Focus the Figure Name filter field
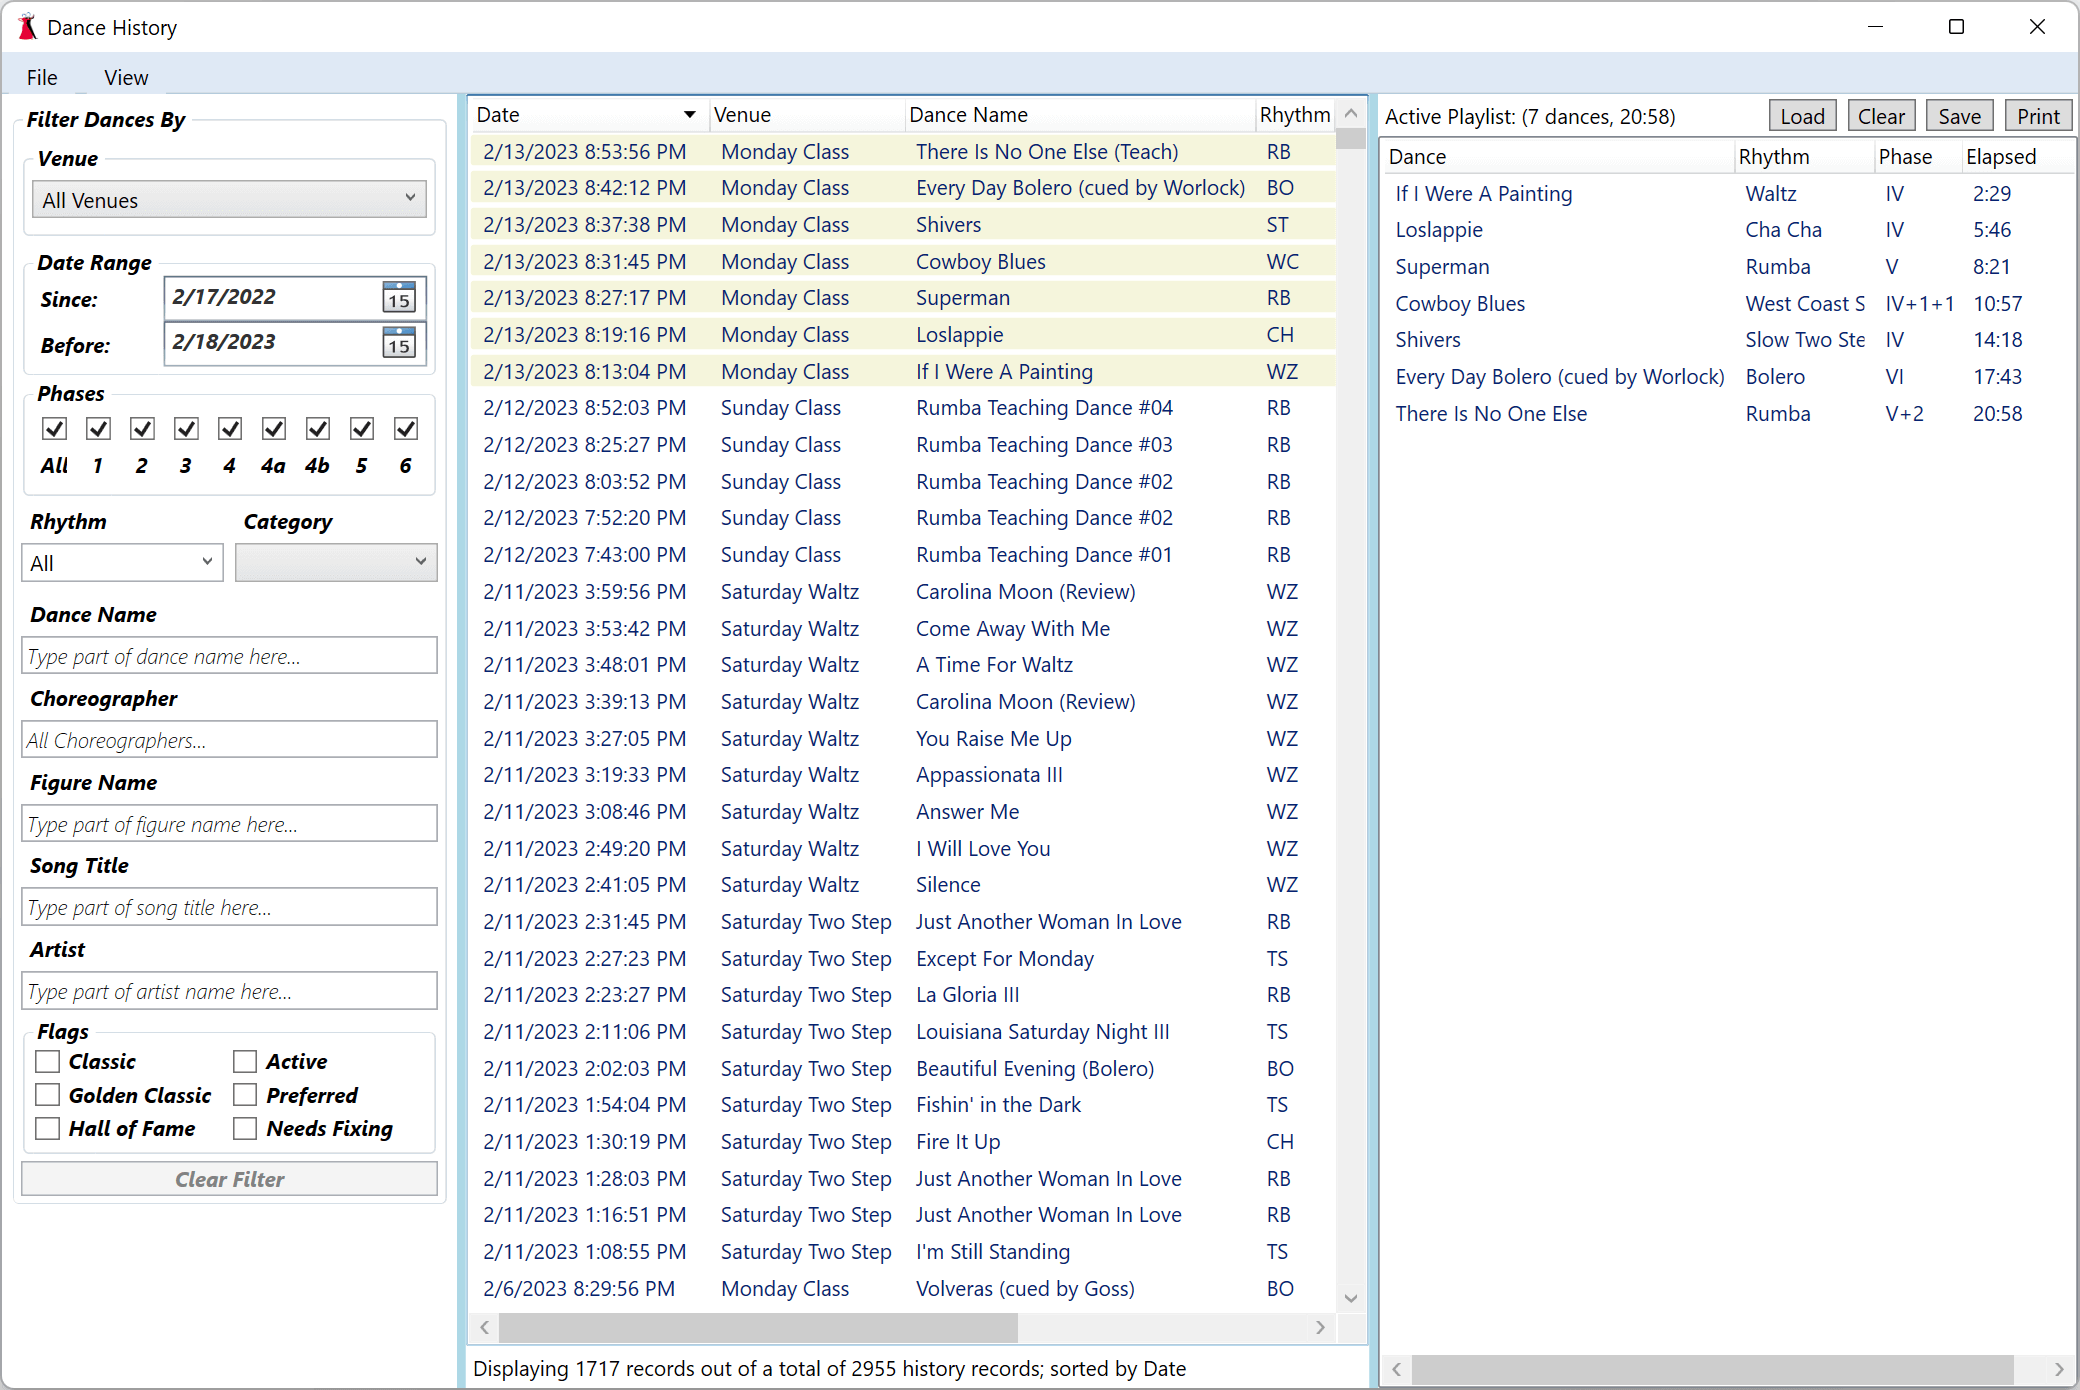2080x1390 pixels. click(229, 824)
